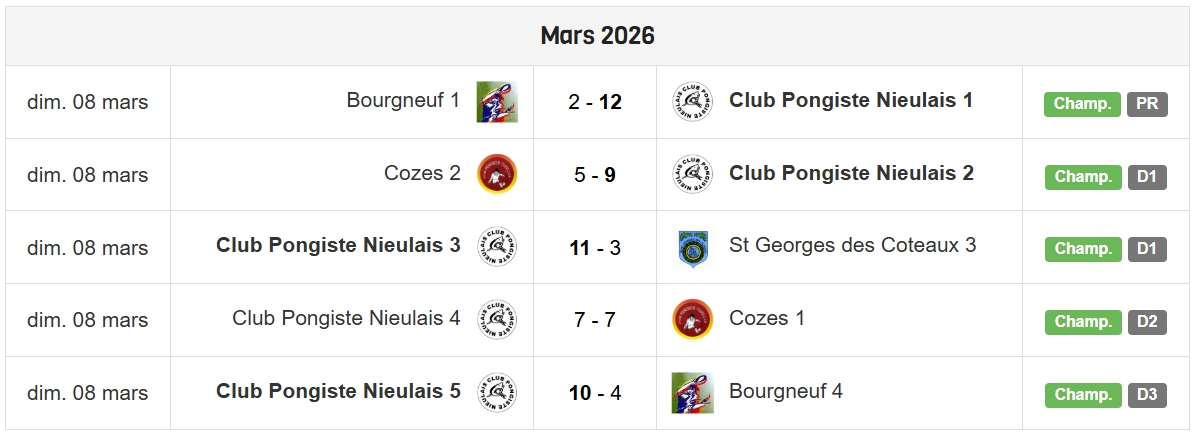Click the Club Pongiste Nieulais 5 logo
Image resolution: width=1194 pixels, height=436 pixels.
(497, 393)
